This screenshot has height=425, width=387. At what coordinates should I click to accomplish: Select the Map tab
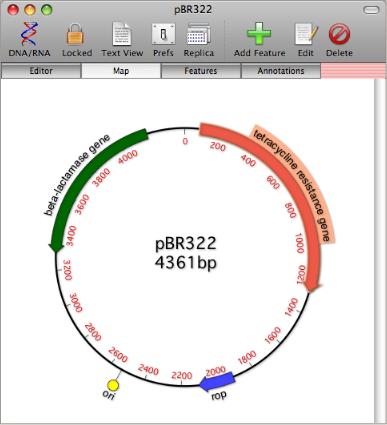tap(121, 71)
